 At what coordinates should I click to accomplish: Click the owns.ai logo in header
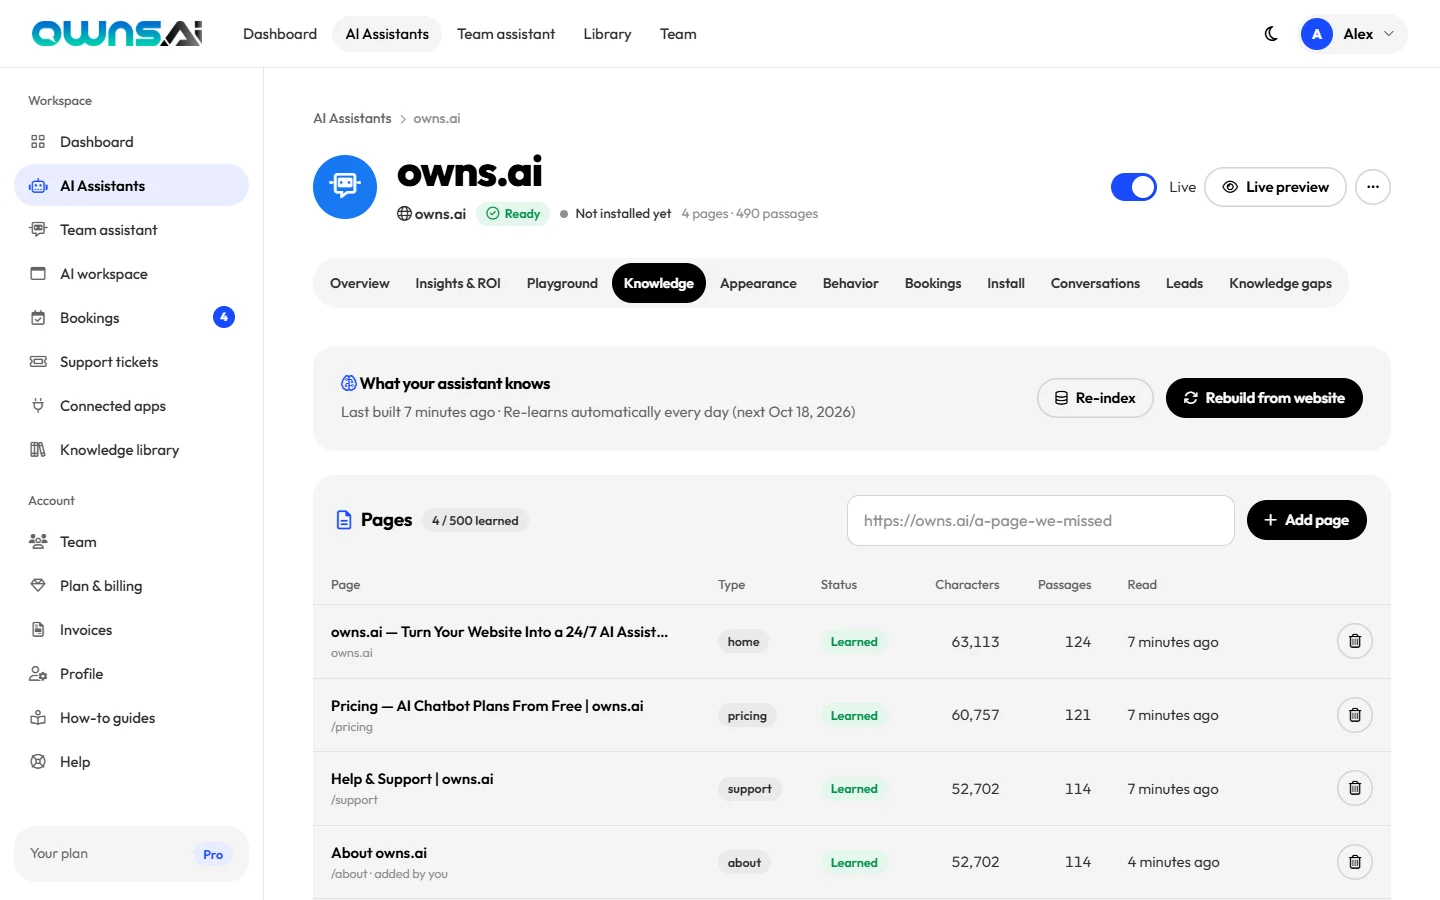[117, 34]
